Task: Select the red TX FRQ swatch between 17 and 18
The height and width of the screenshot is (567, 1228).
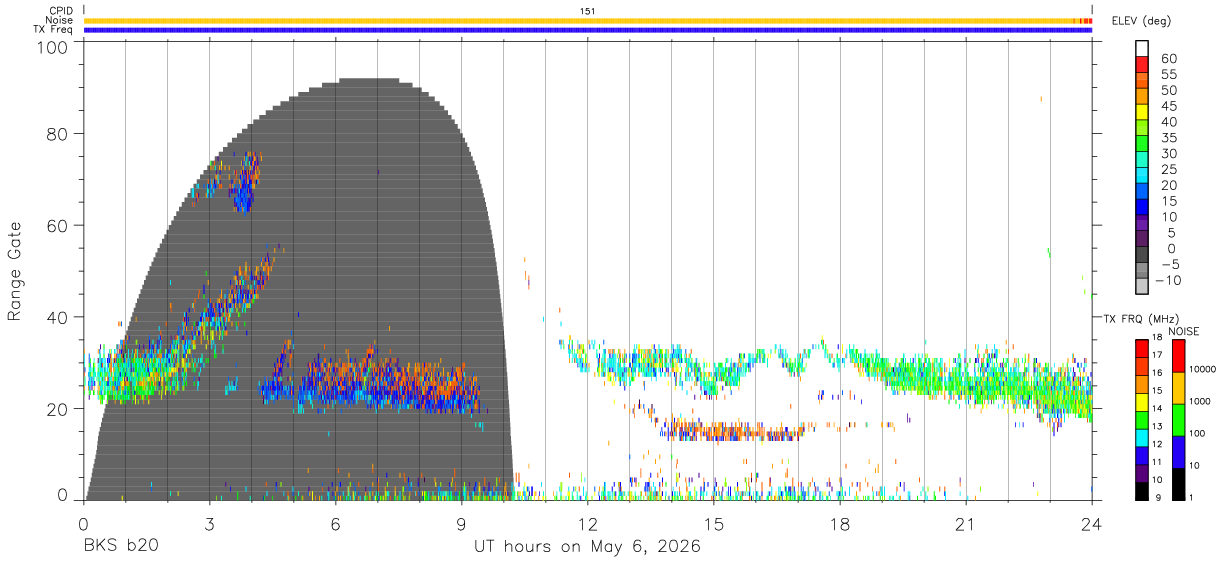Action: click(x=1142, y=347)
